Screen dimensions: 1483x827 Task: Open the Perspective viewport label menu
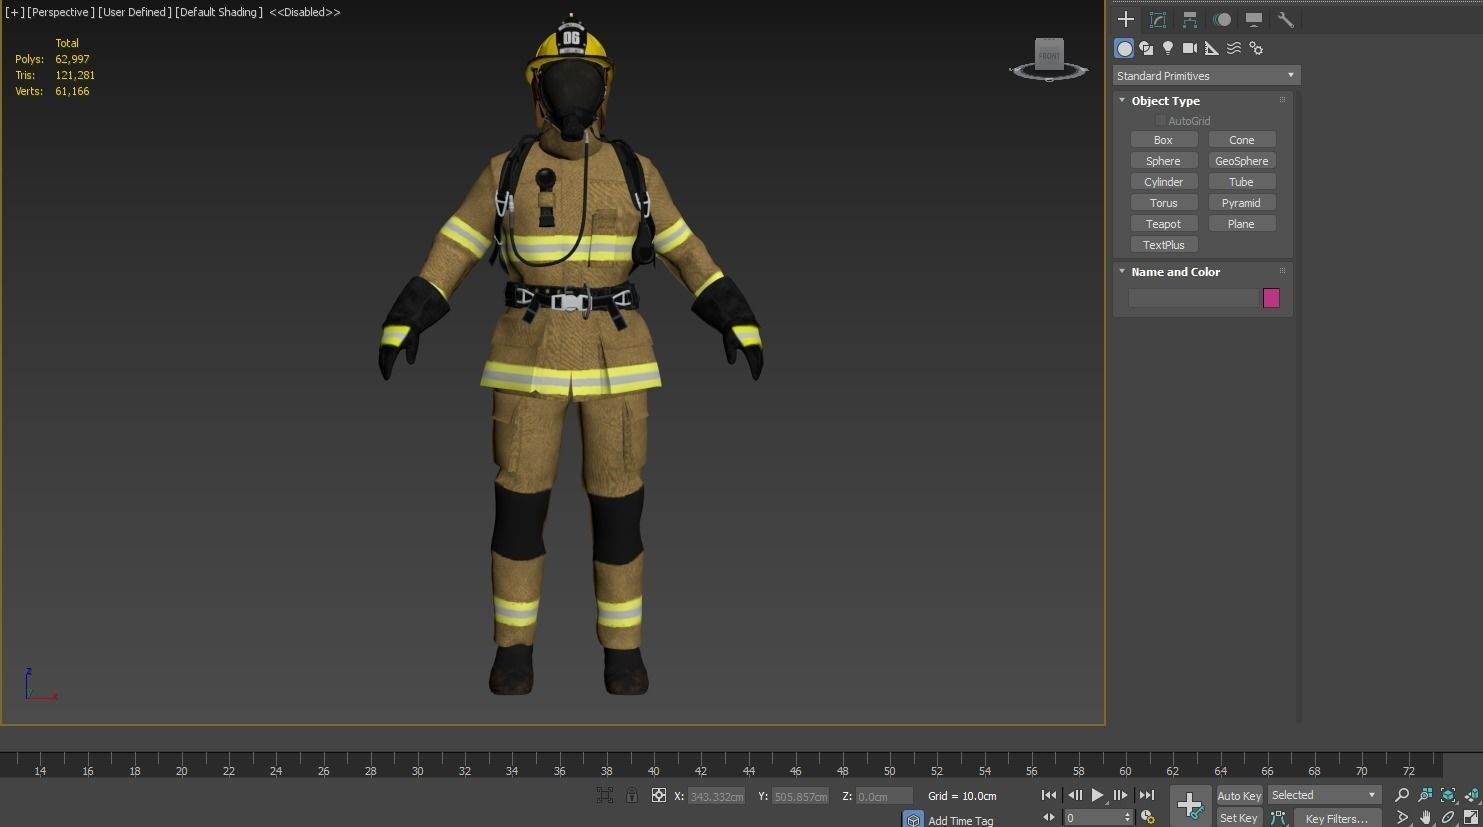pyautogui.click(x=61, y=12)
